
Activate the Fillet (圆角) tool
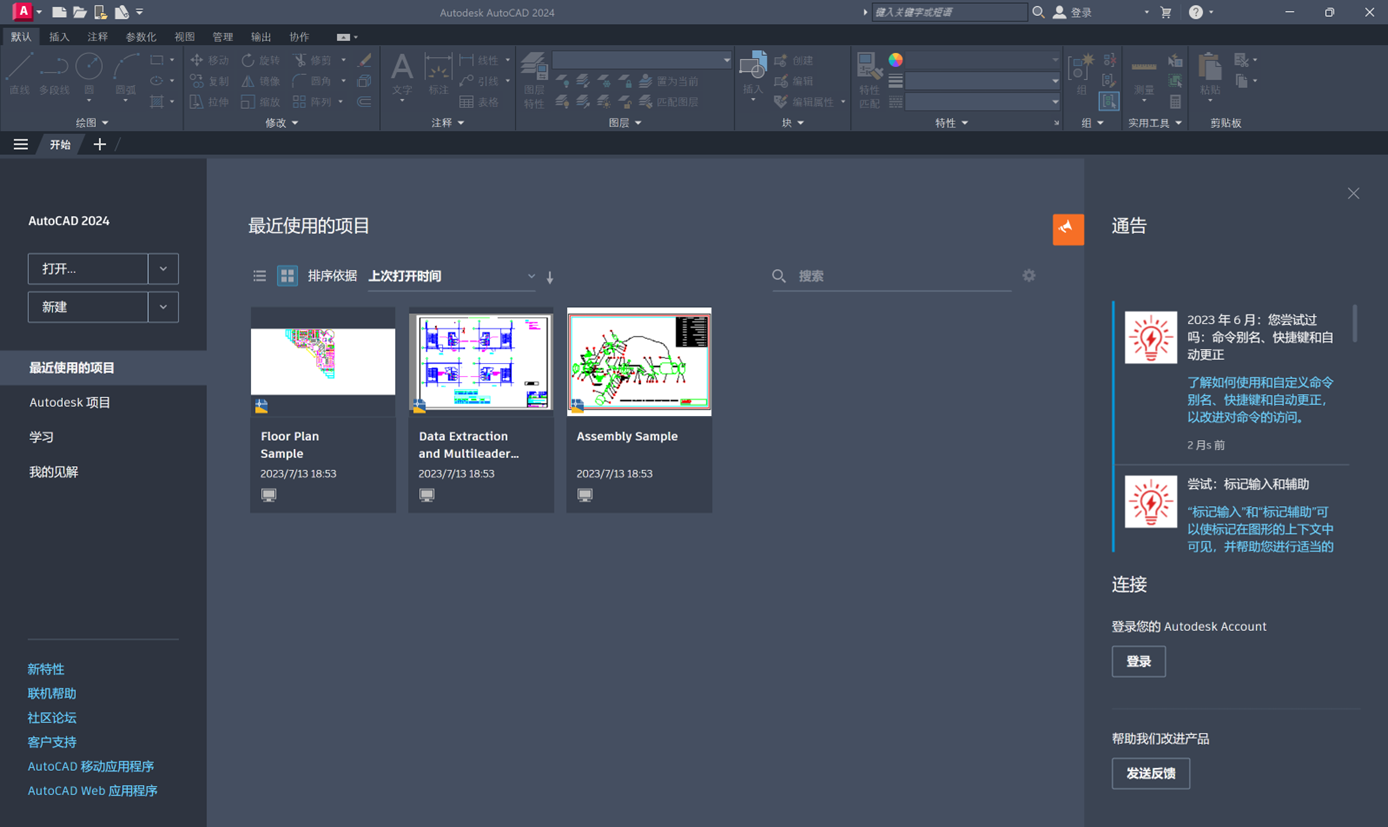point(313,81)
